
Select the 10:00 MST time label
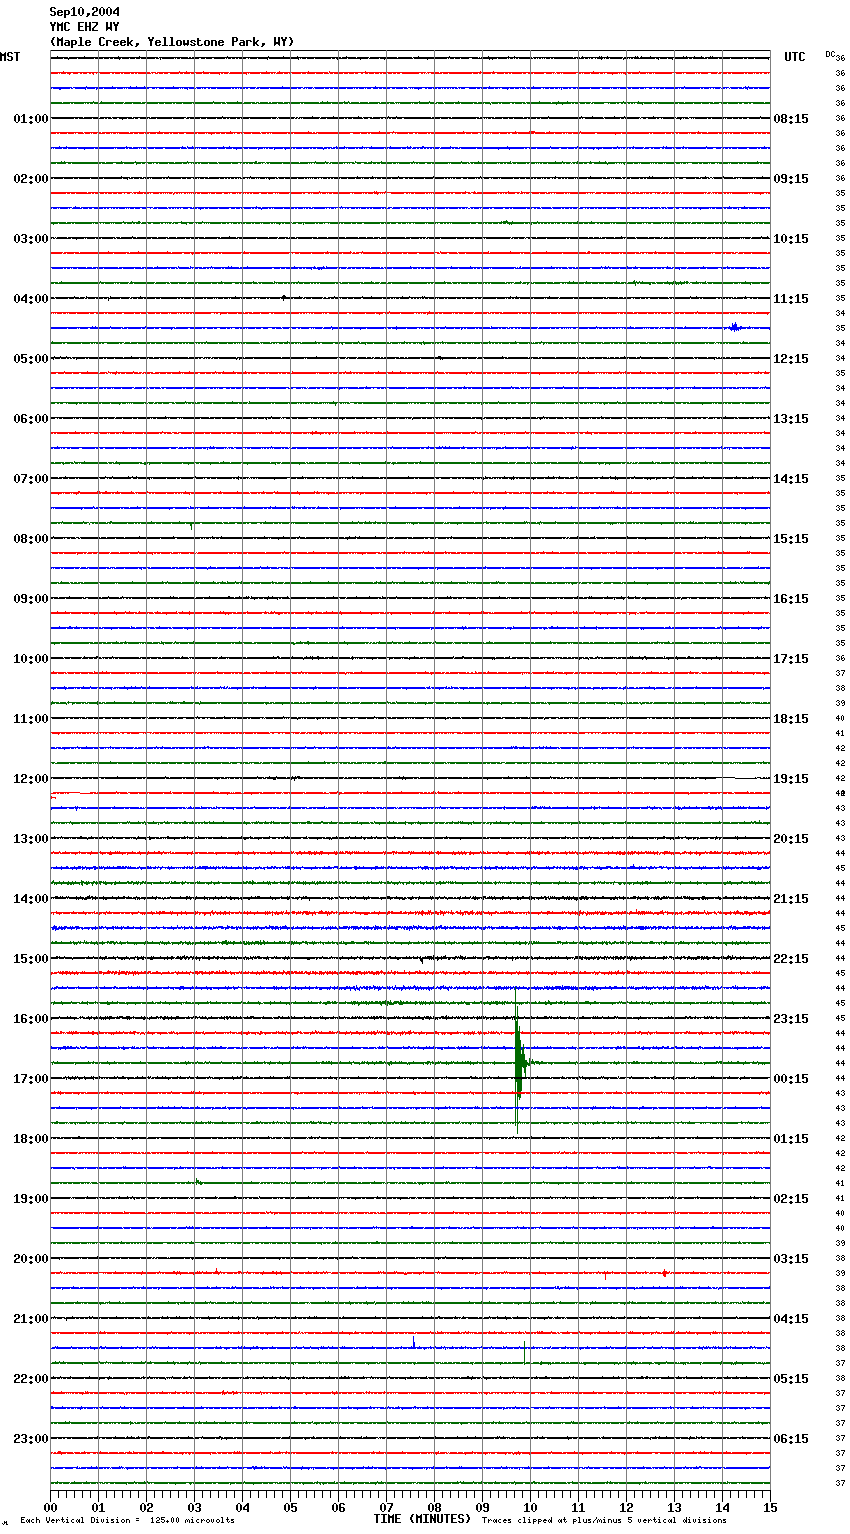click(x=31, y=659)
